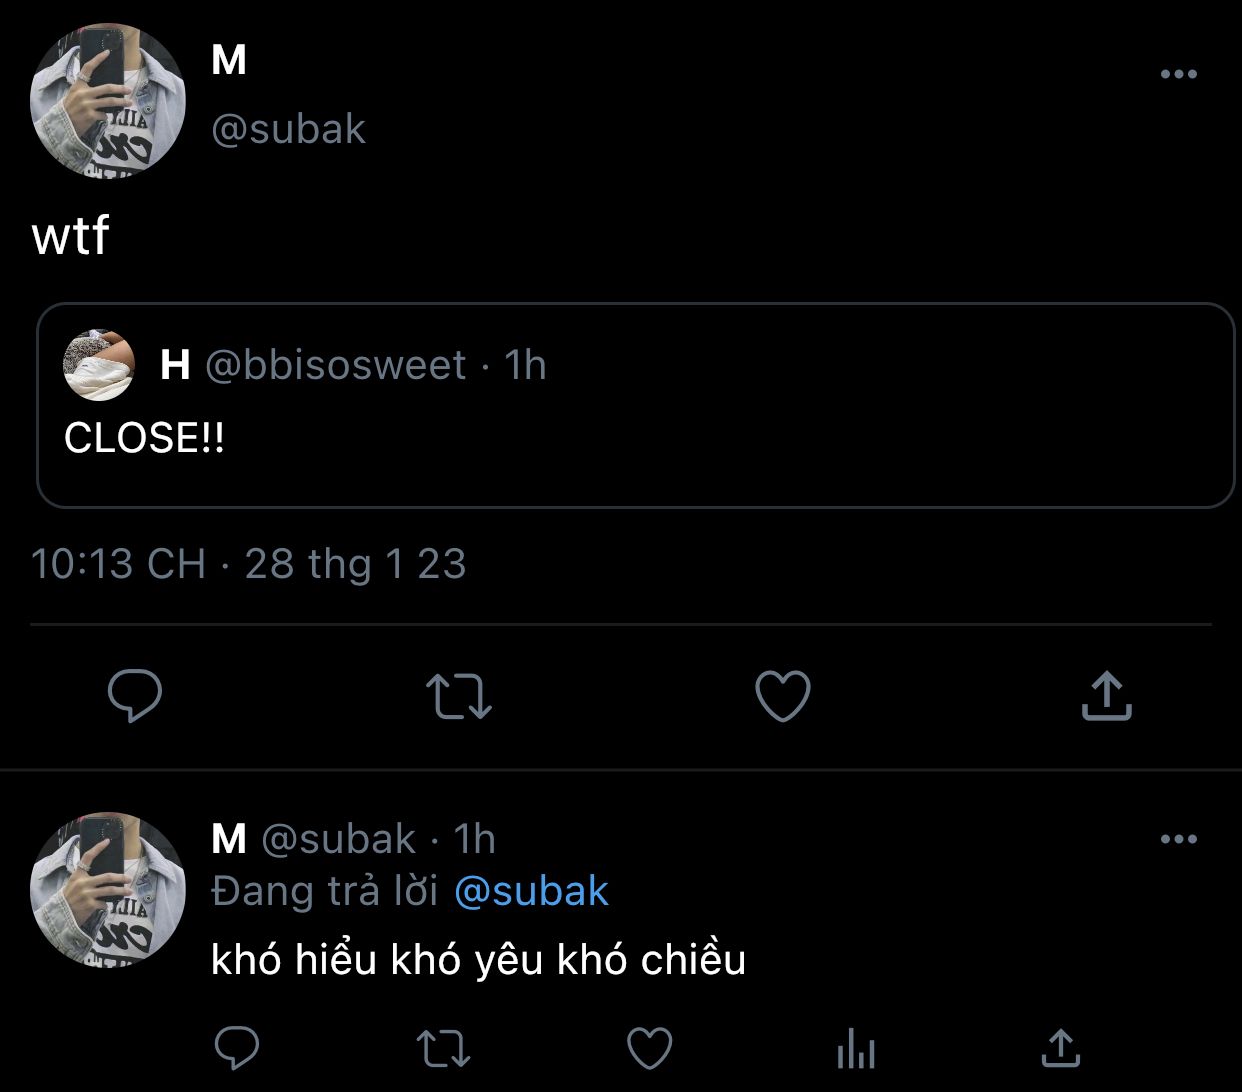1242x1092 pixels.
Task: Click the blue @subak mention link
Action: (531, 891)
